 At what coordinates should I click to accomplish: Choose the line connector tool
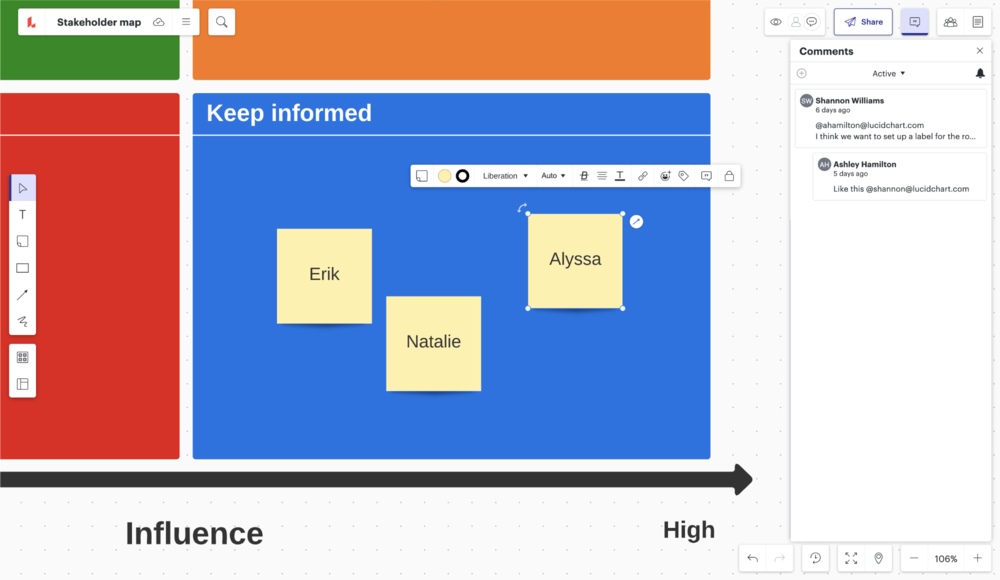pyautogui.click(x=22, y=295)
